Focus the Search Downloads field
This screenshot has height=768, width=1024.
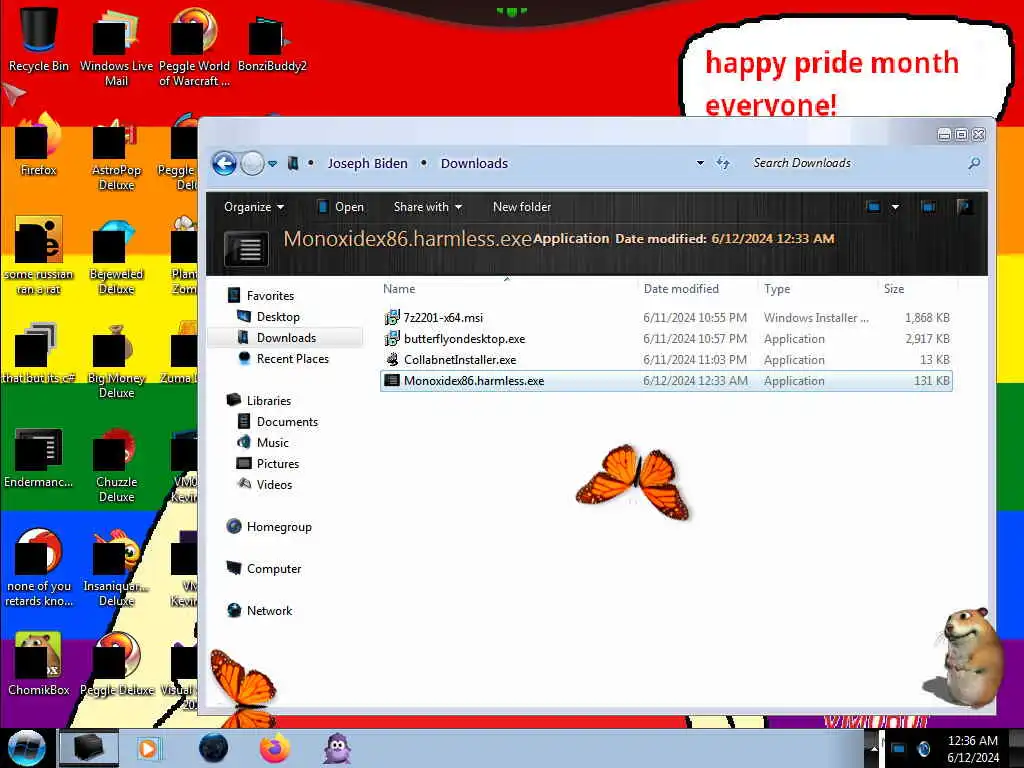[856, 163]
